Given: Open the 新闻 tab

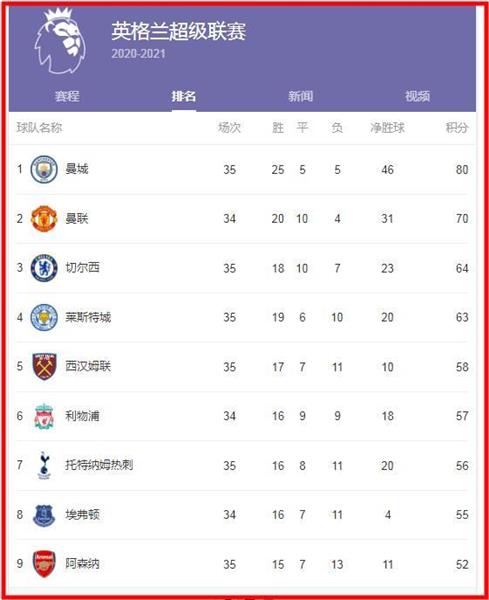Looking at the screenshot, I should coord(300,96).
